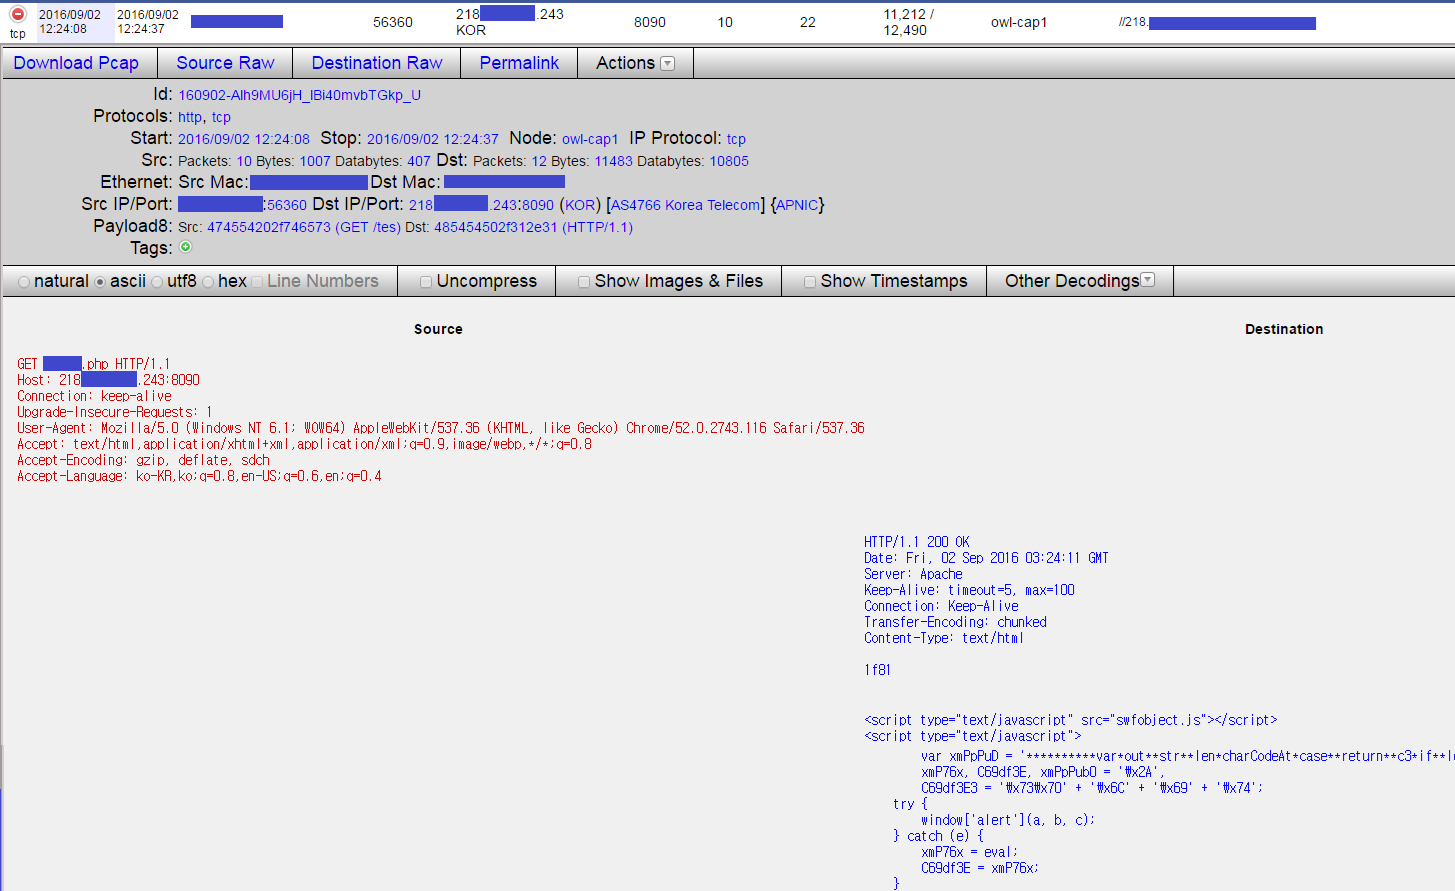
Task: Collapse the session row using the red minus icon
Action: [17, 14]
